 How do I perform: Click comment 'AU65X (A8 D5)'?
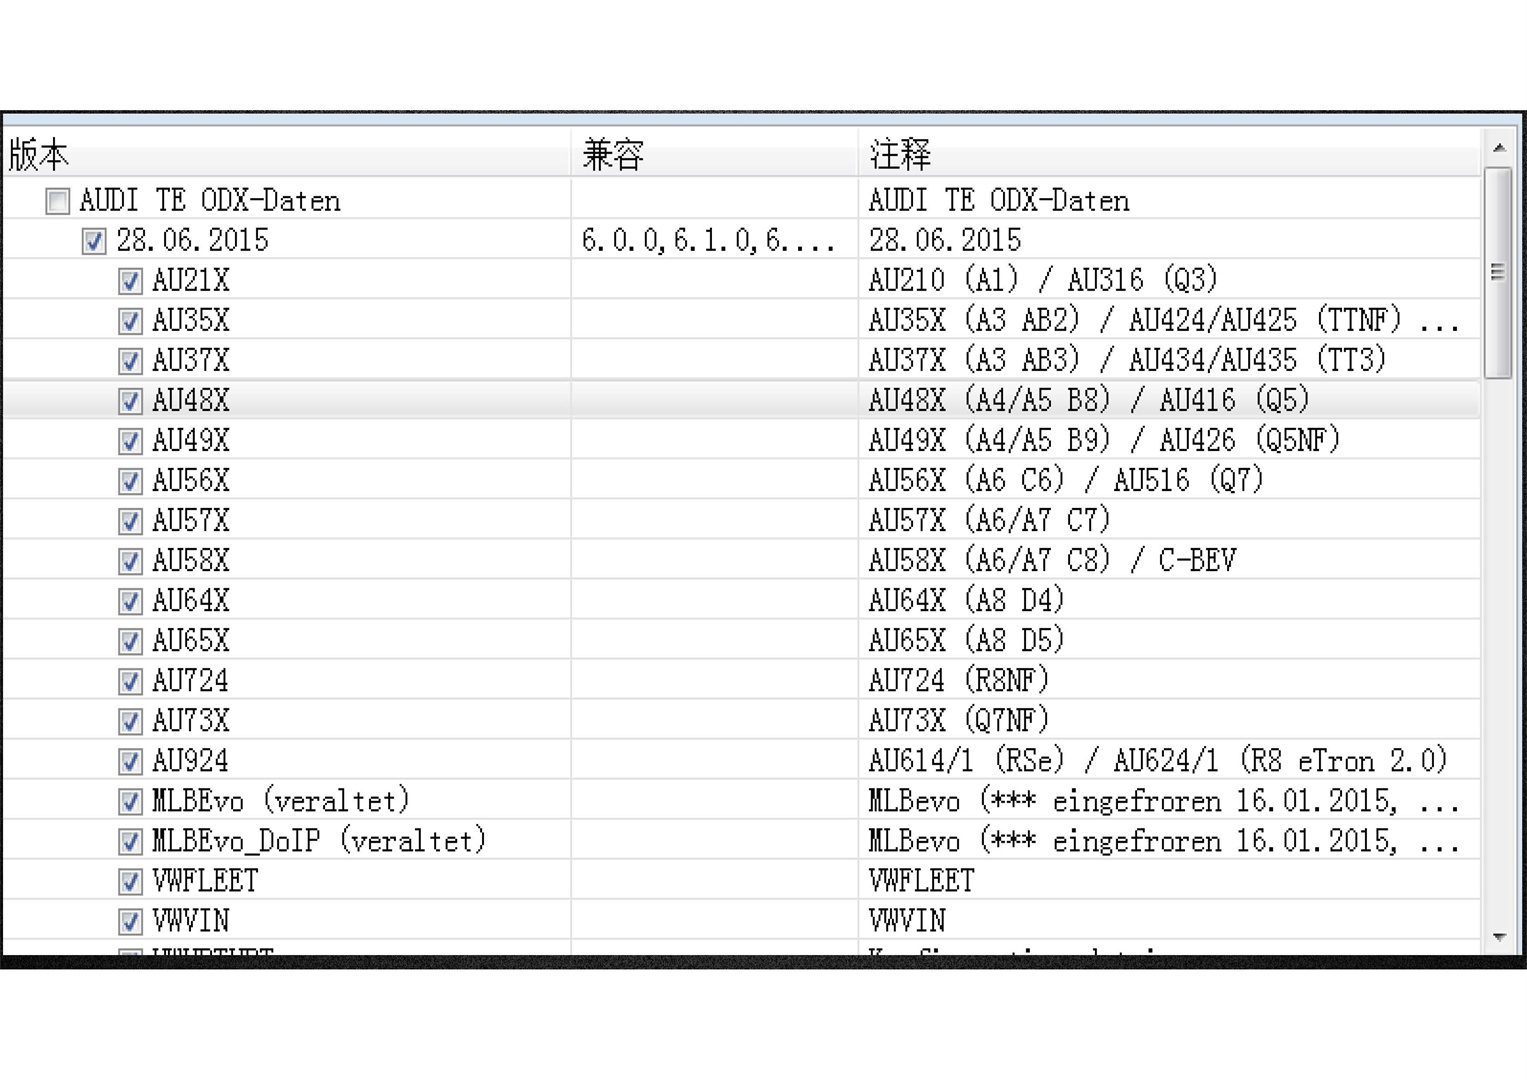(x=966, y=641)
